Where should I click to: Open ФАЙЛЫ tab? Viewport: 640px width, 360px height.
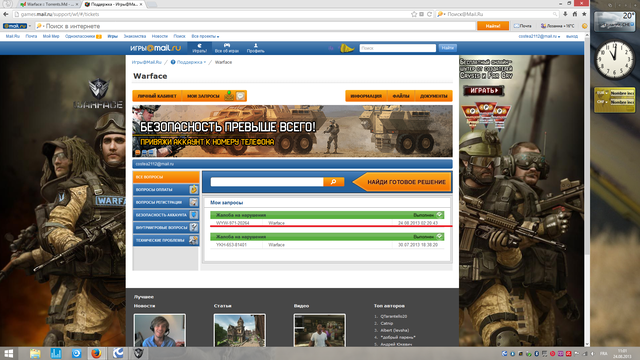(401, 96)
